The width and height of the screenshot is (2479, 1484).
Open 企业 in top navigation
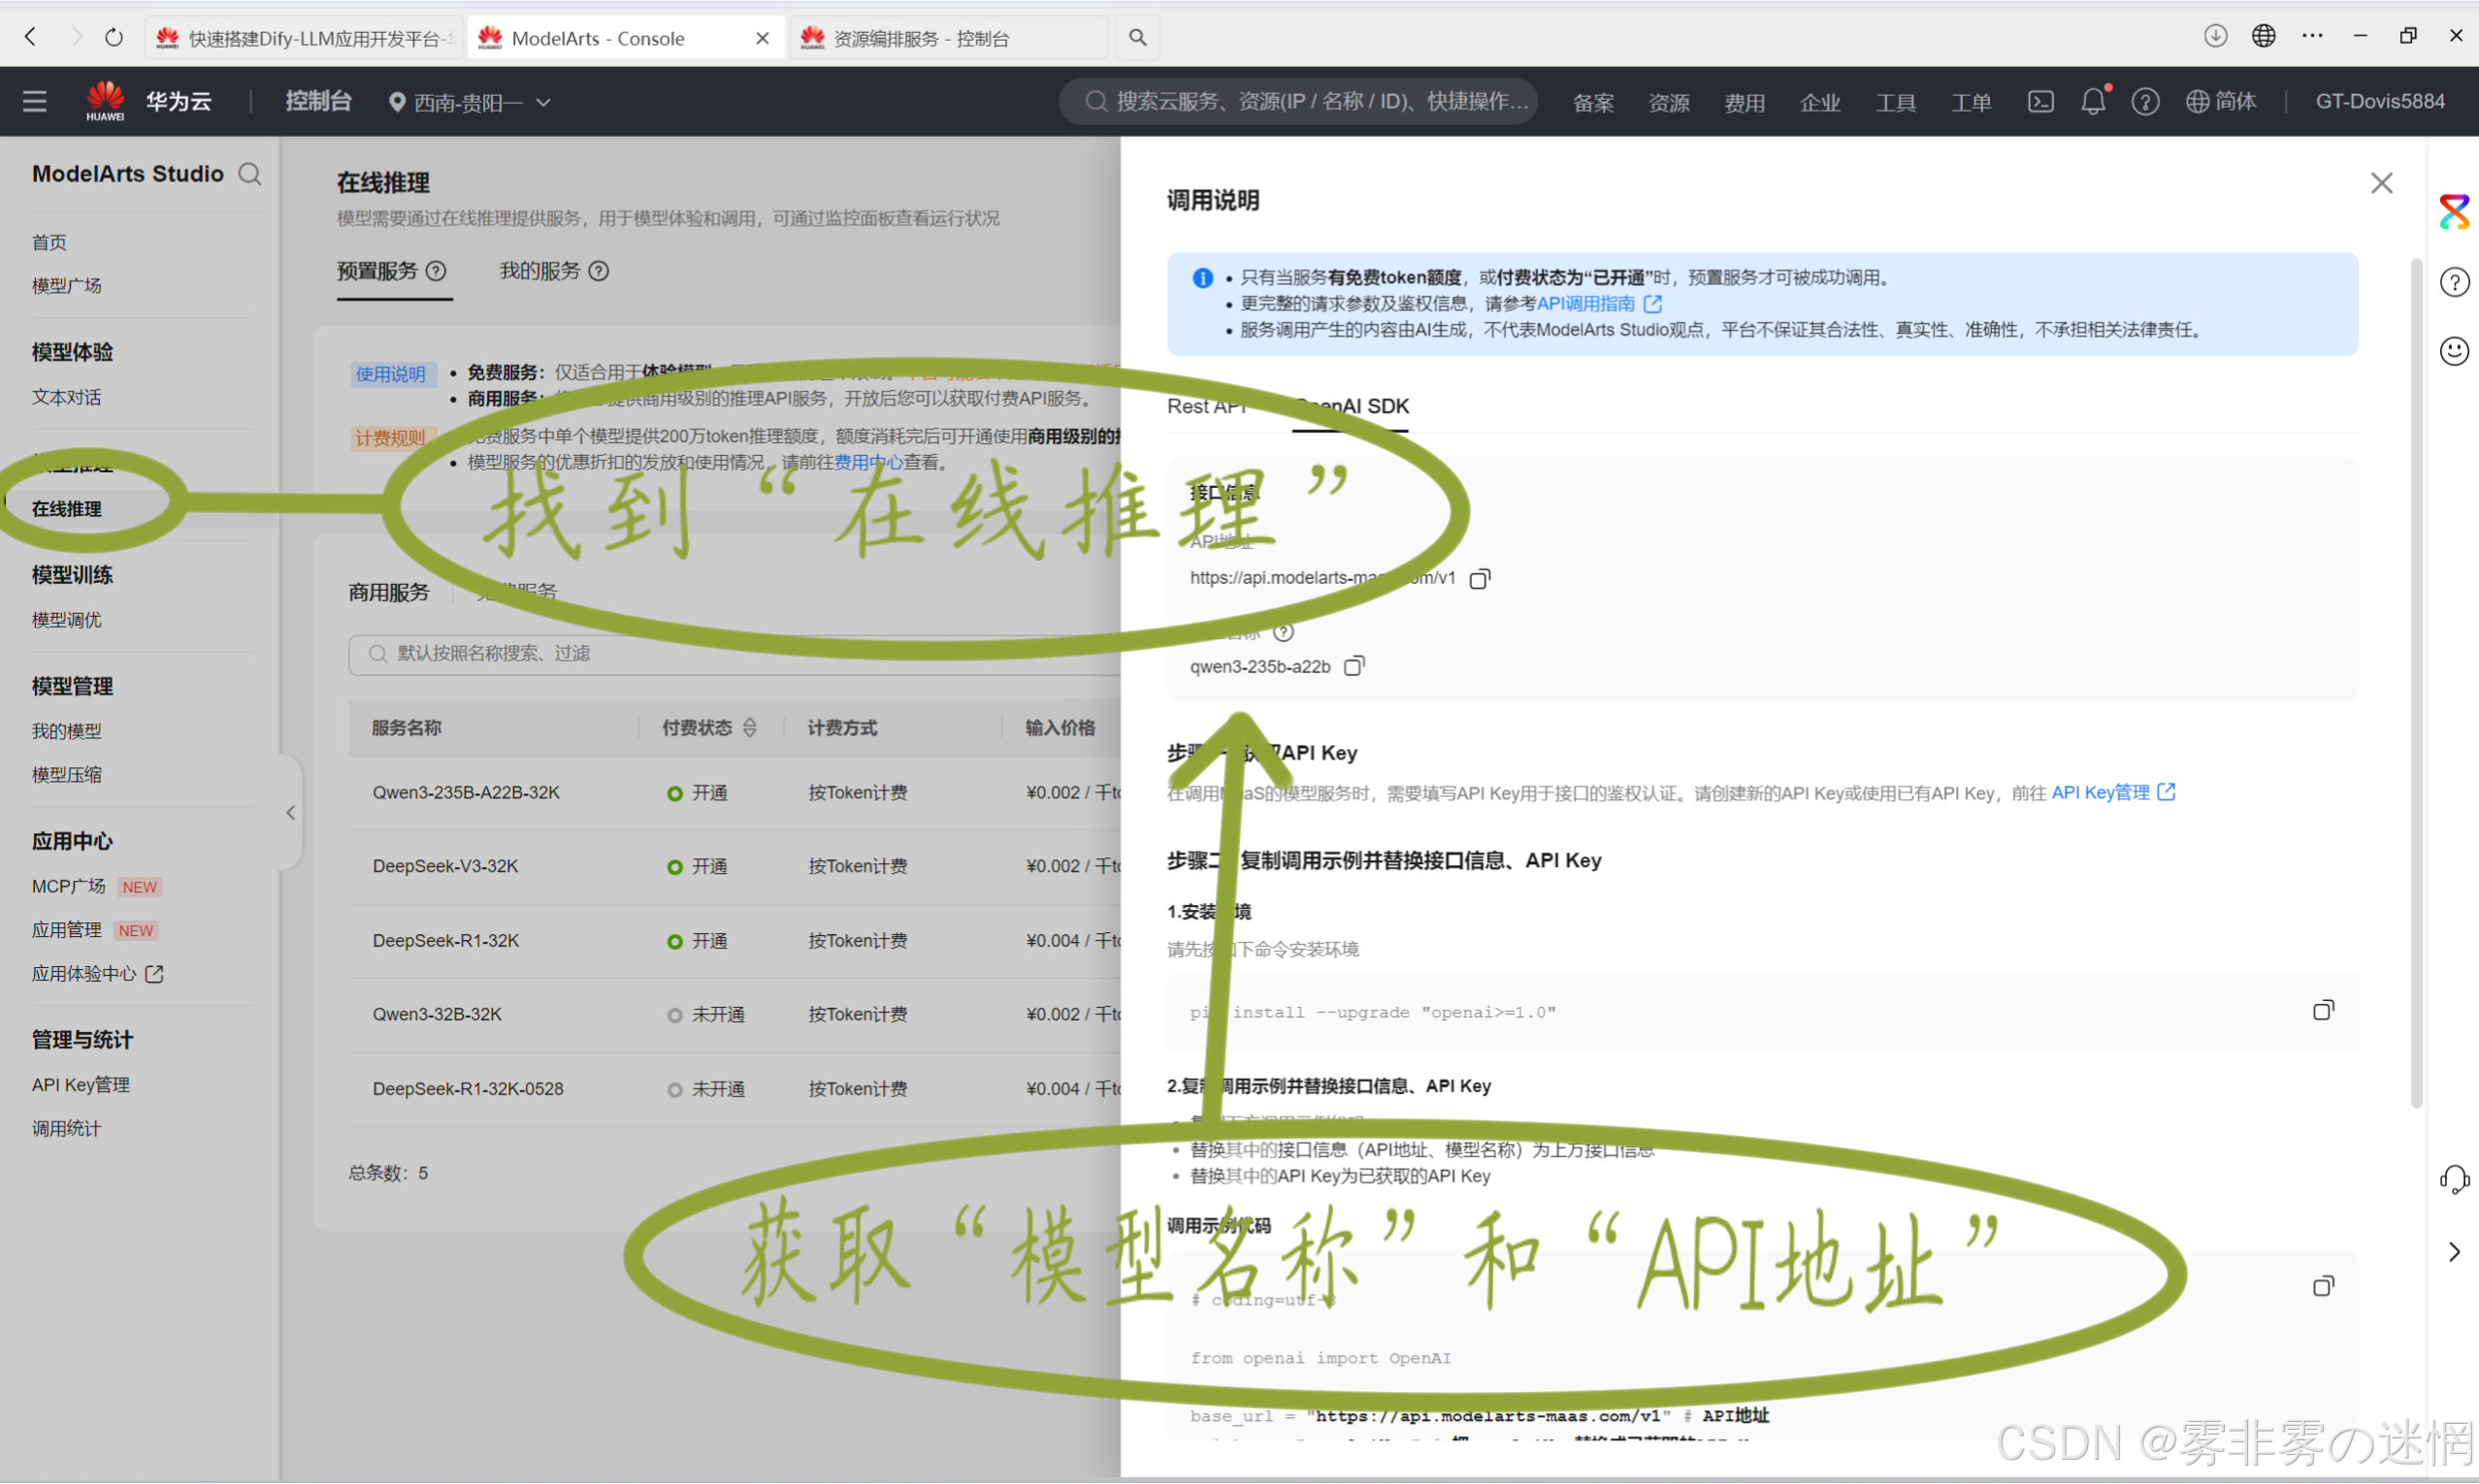[x=1820, y=102]
